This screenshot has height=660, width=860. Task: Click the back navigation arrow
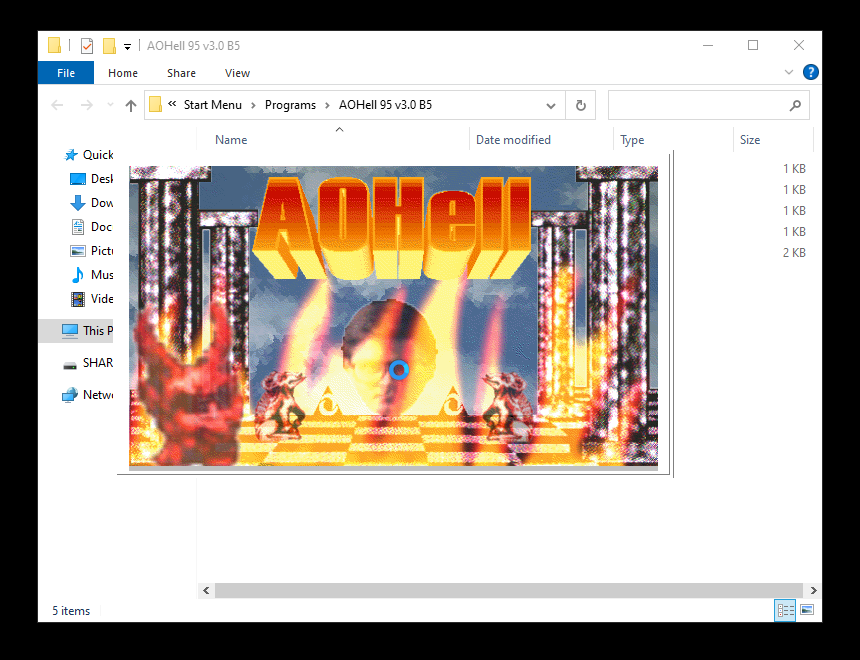click(57, 104)
